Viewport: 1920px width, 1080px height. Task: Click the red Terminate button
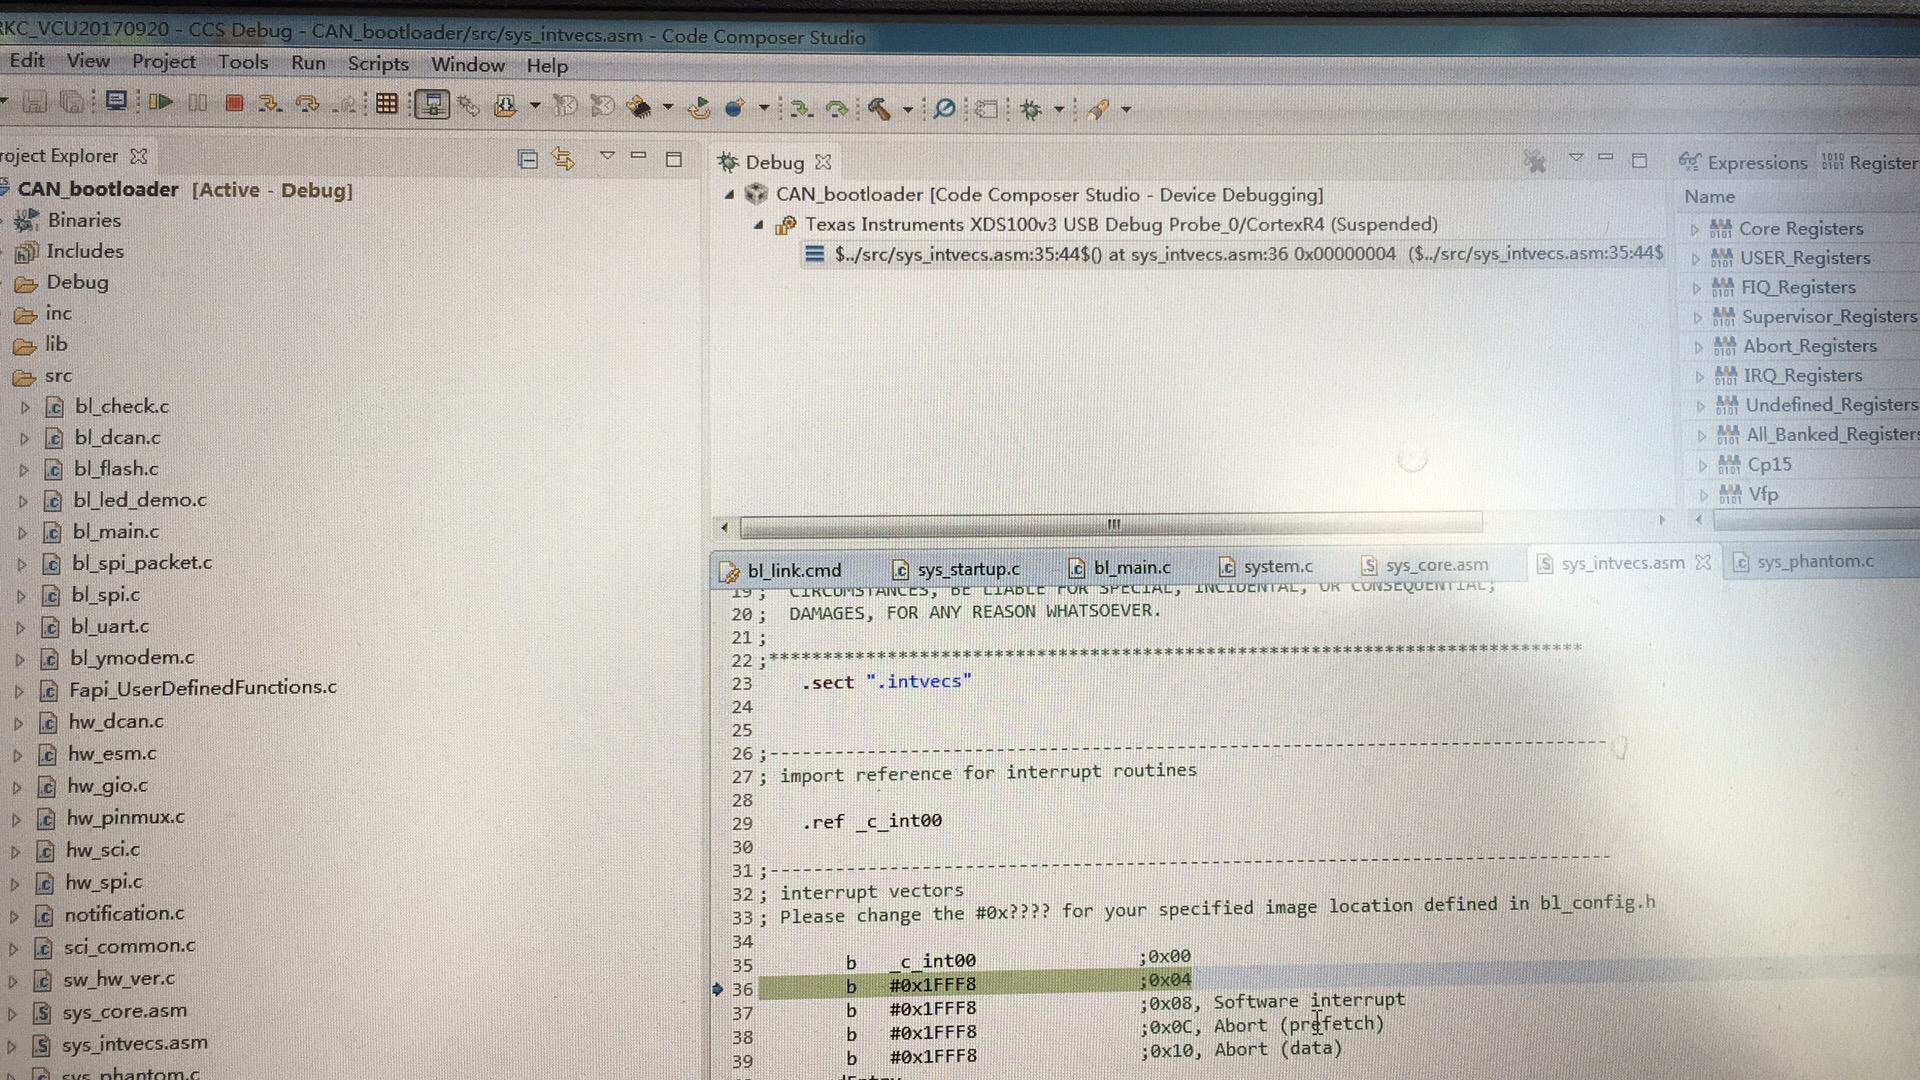pos(235,103)
